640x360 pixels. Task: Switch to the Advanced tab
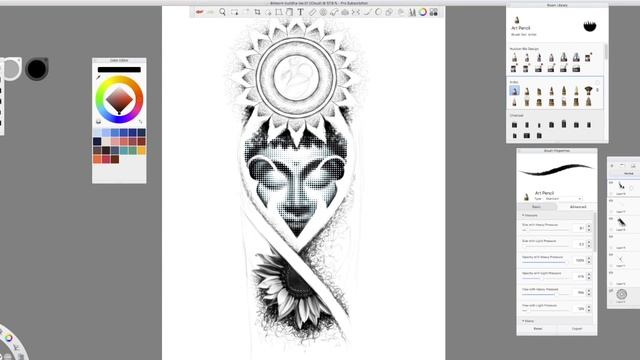pos(578,207)
